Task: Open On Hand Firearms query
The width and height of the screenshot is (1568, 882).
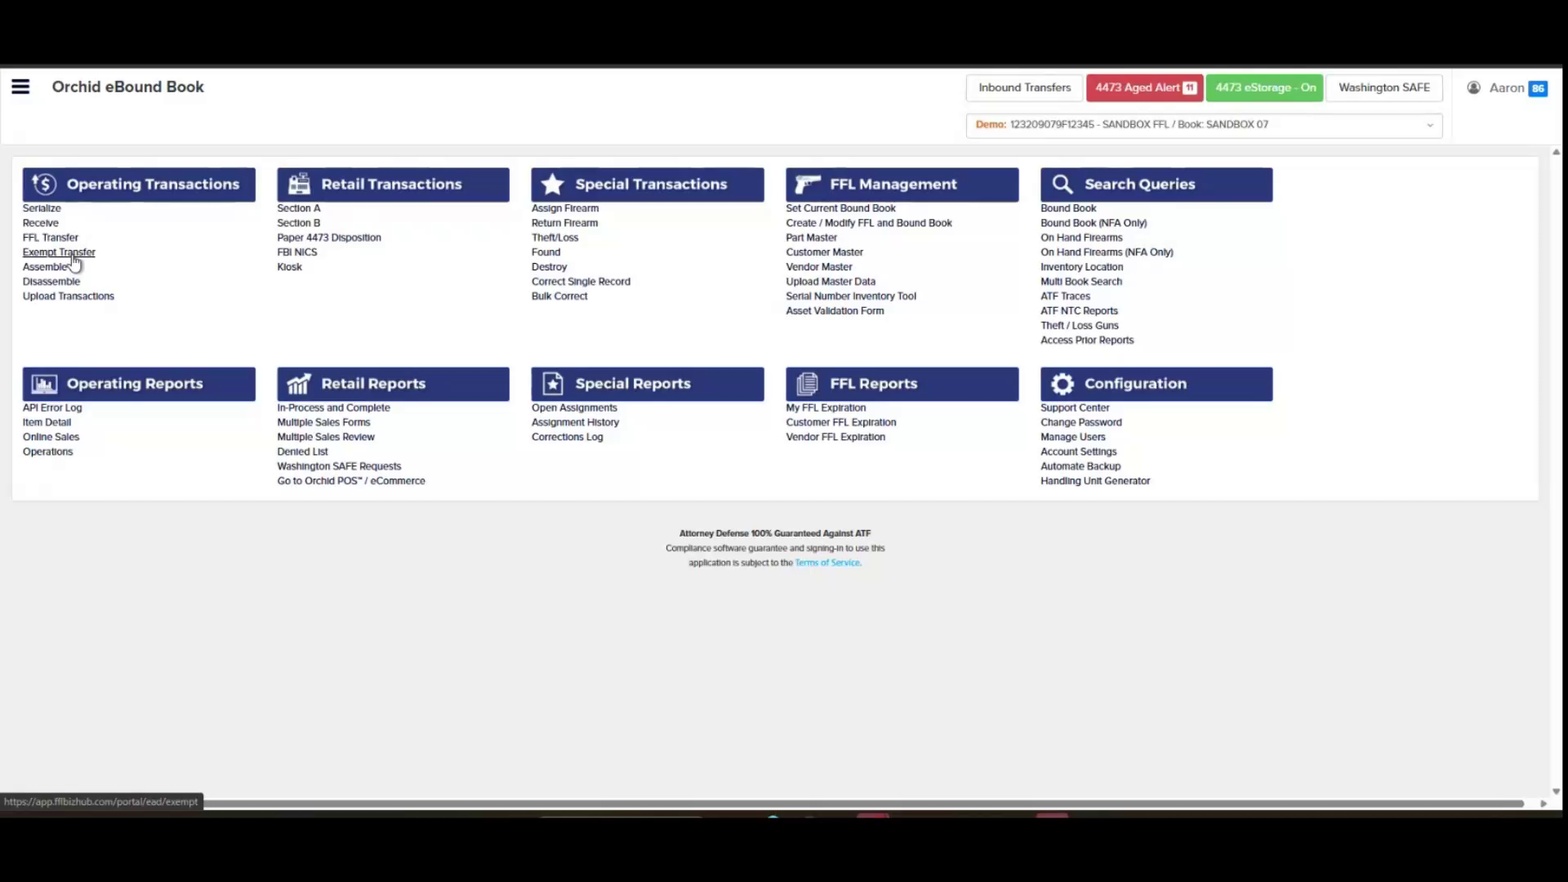Action: pos(1081,238)
